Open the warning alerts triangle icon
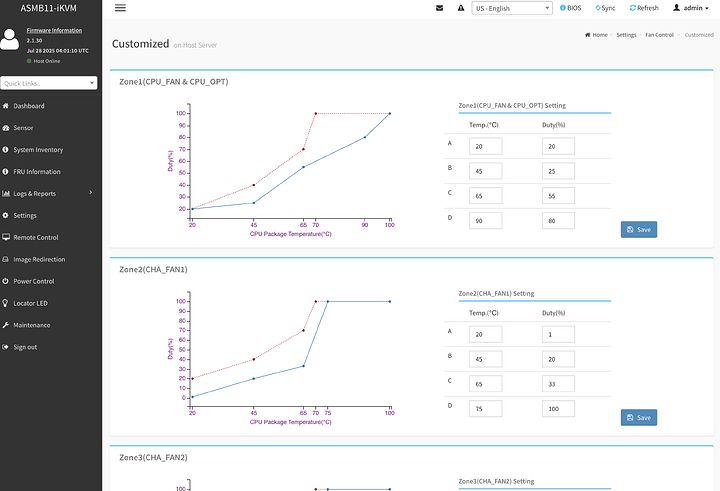Viewport: 720px width, 491px height. [x=460, y=8]
